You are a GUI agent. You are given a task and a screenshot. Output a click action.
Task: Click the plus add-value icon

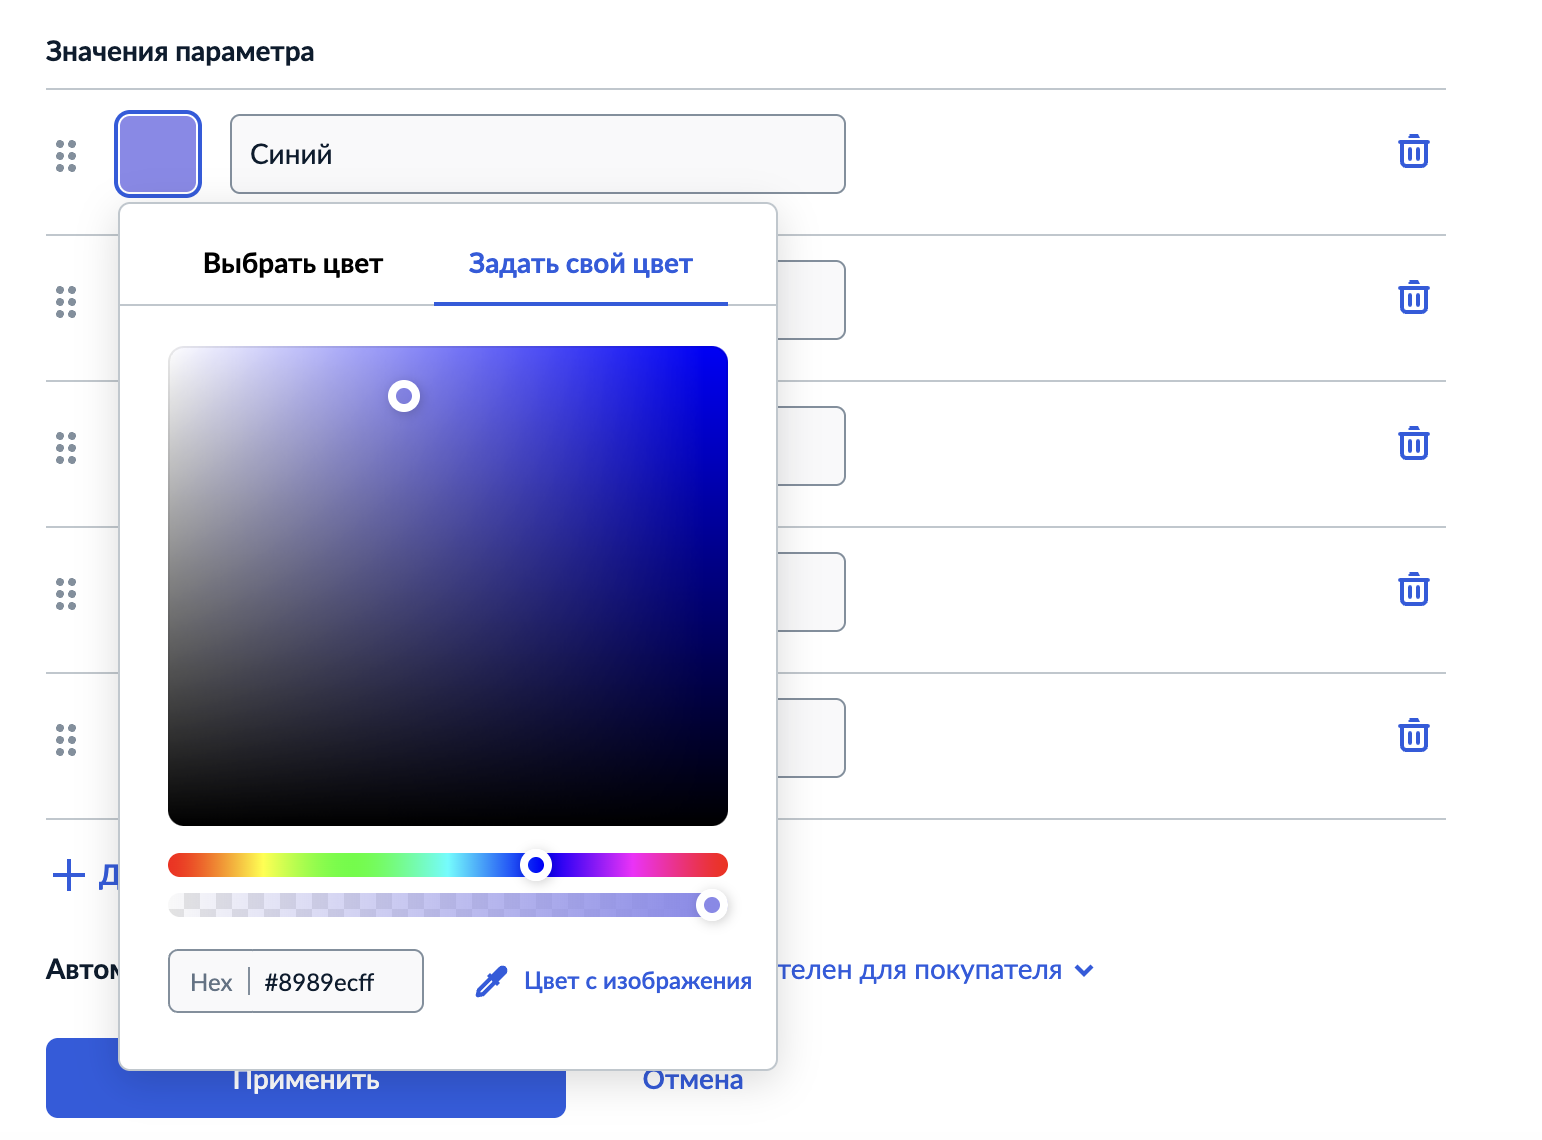click(68, 875)
